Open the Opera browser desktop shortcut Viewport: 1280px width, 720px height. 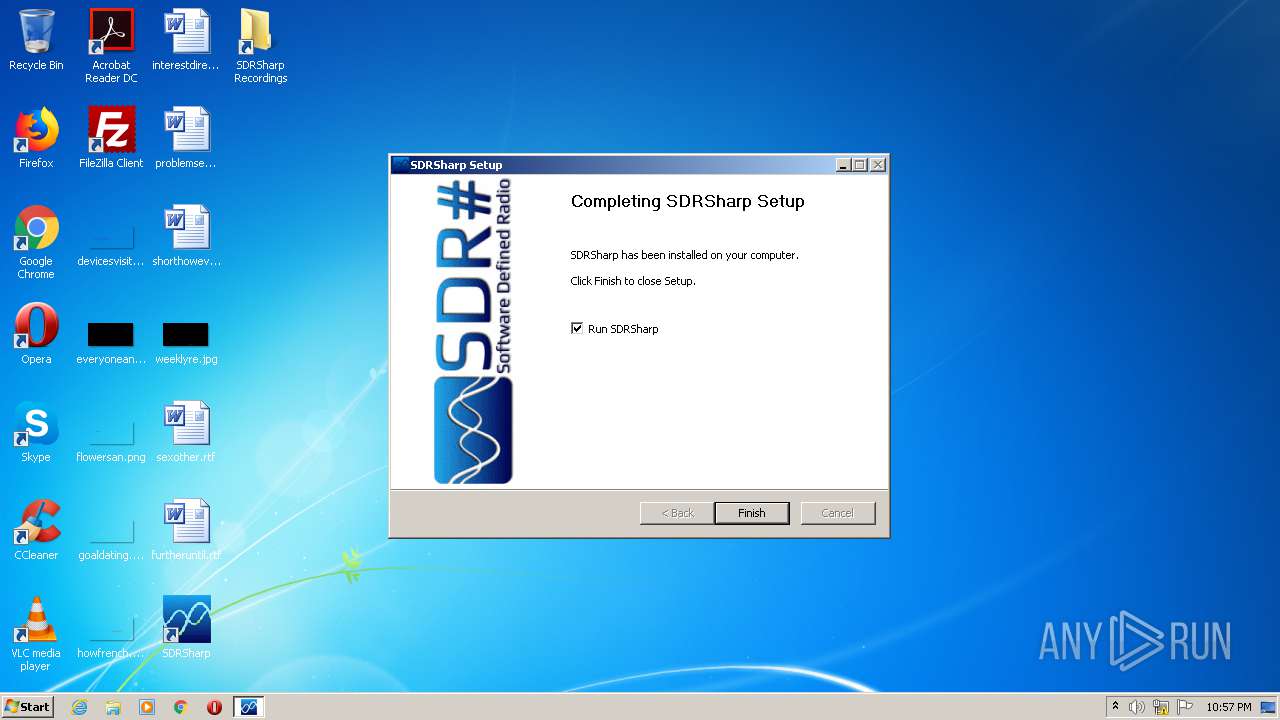pyautogui.click(x=36, y=334)
